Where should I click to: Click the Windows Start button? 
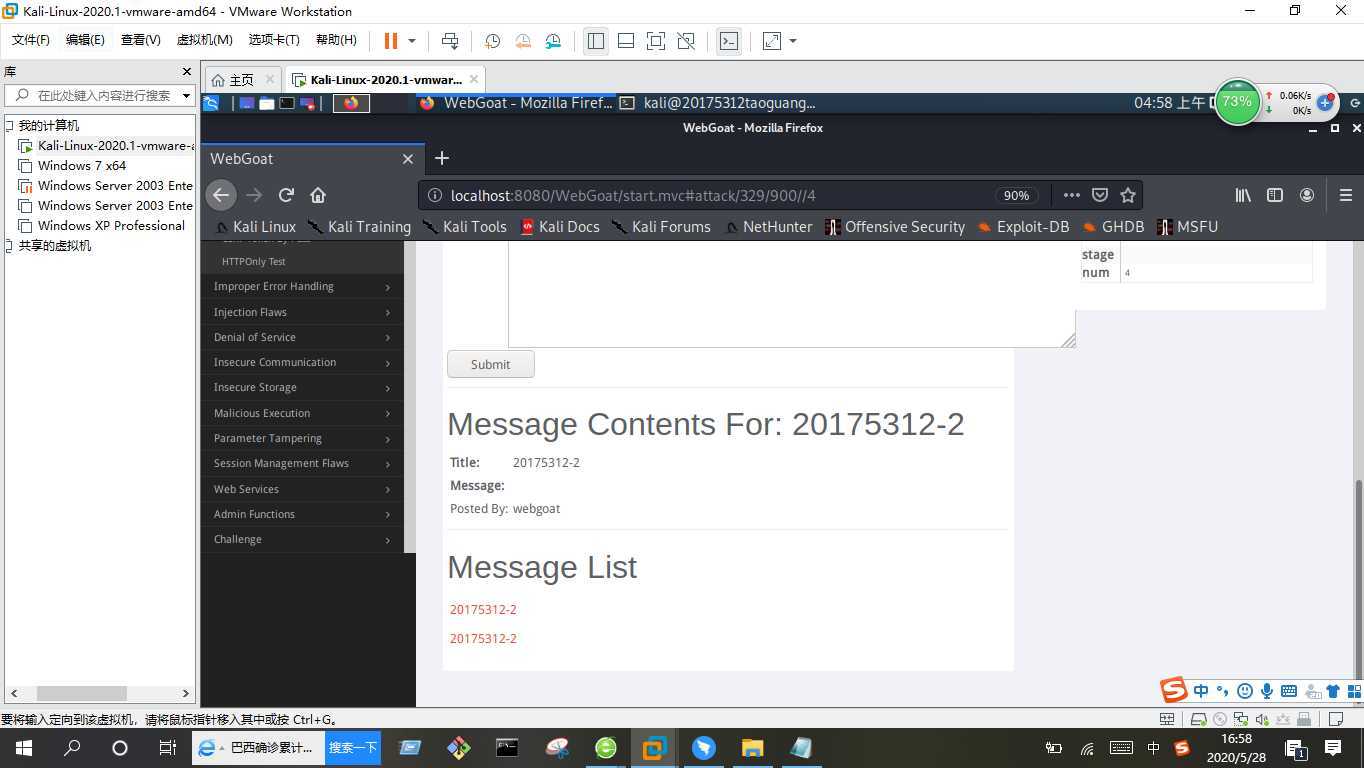coord(24,748)
